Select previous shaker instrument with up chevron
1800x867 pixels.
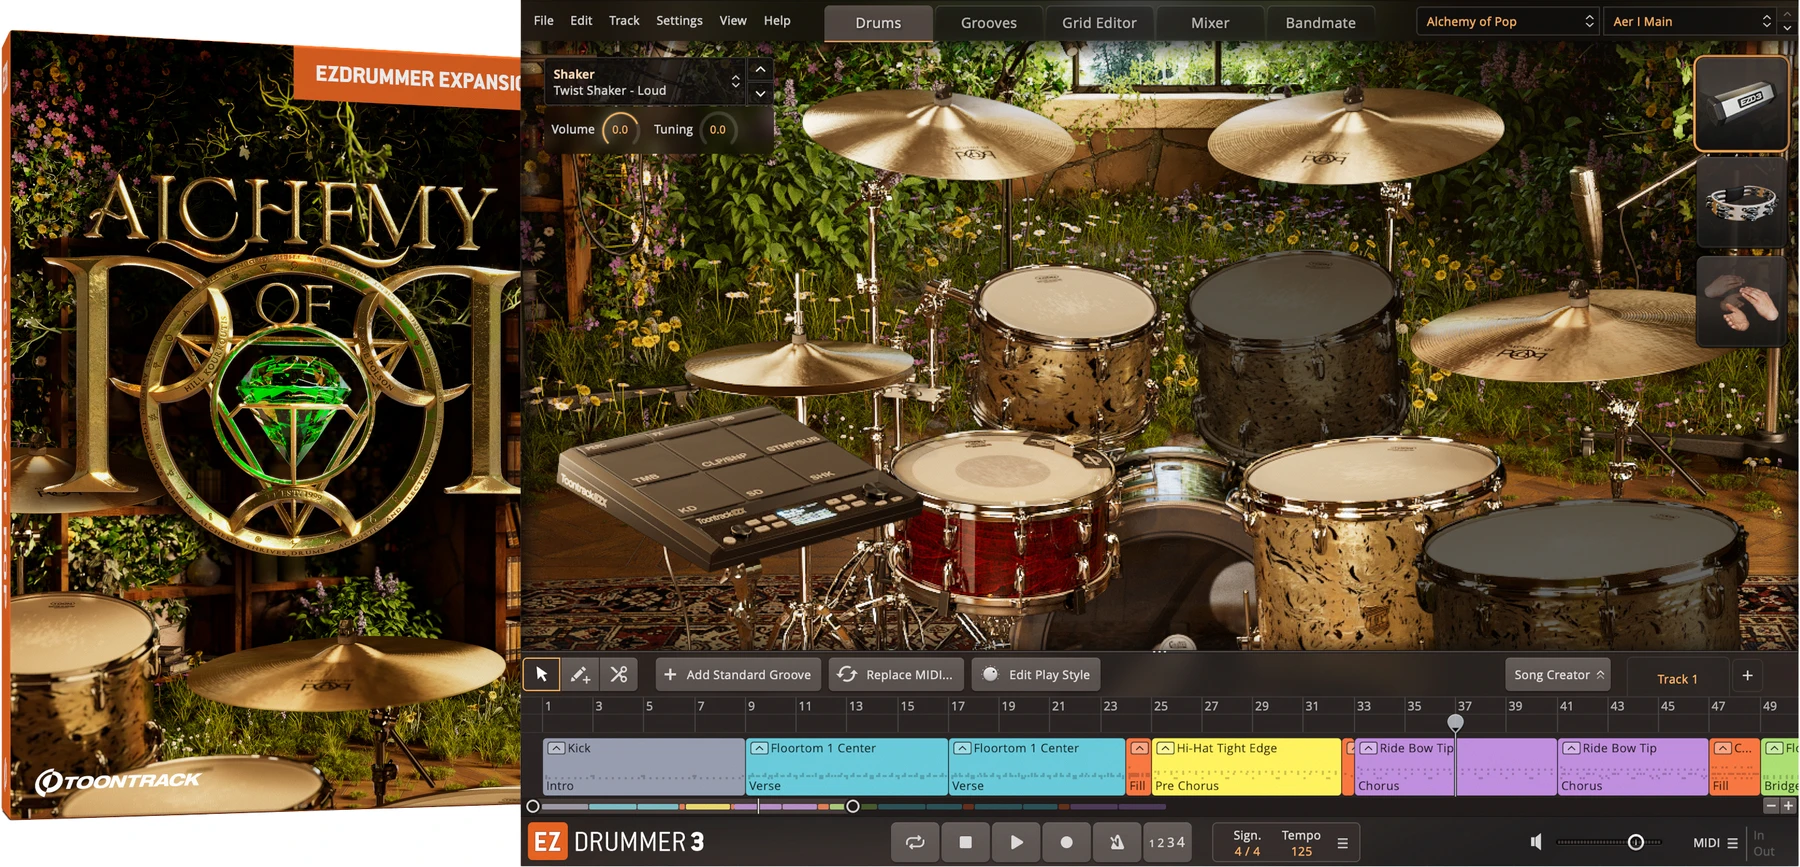760,69
